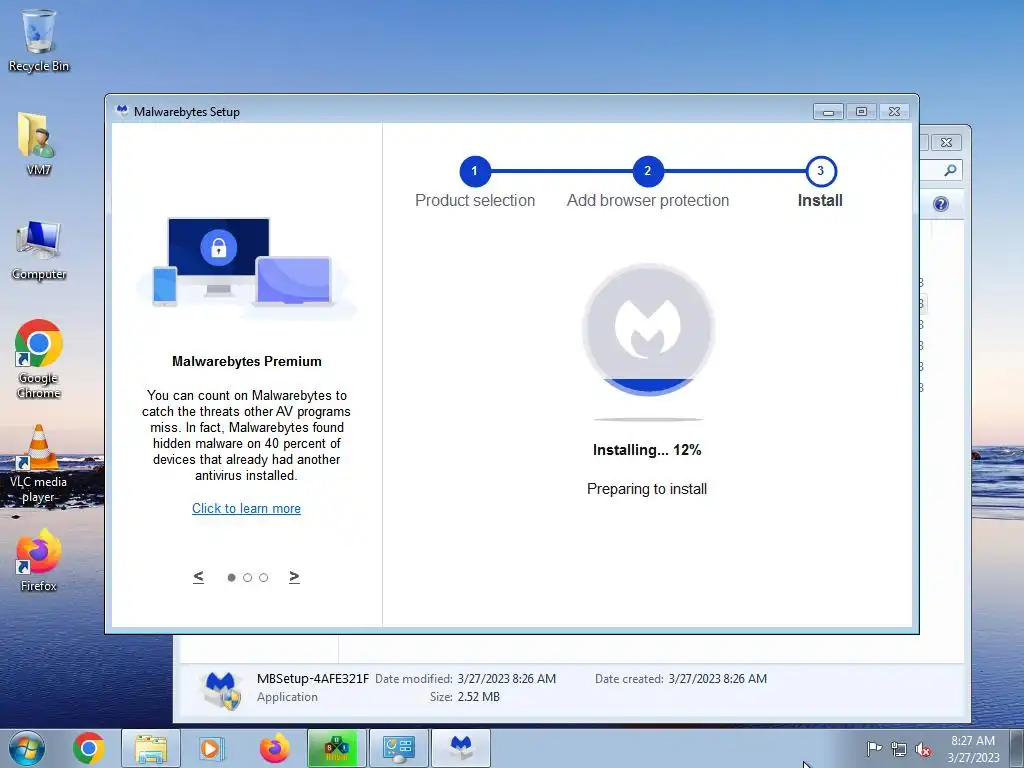Click the Windows Start button
This screenshot has width=1024, height=768.
[x=27, y=748]
